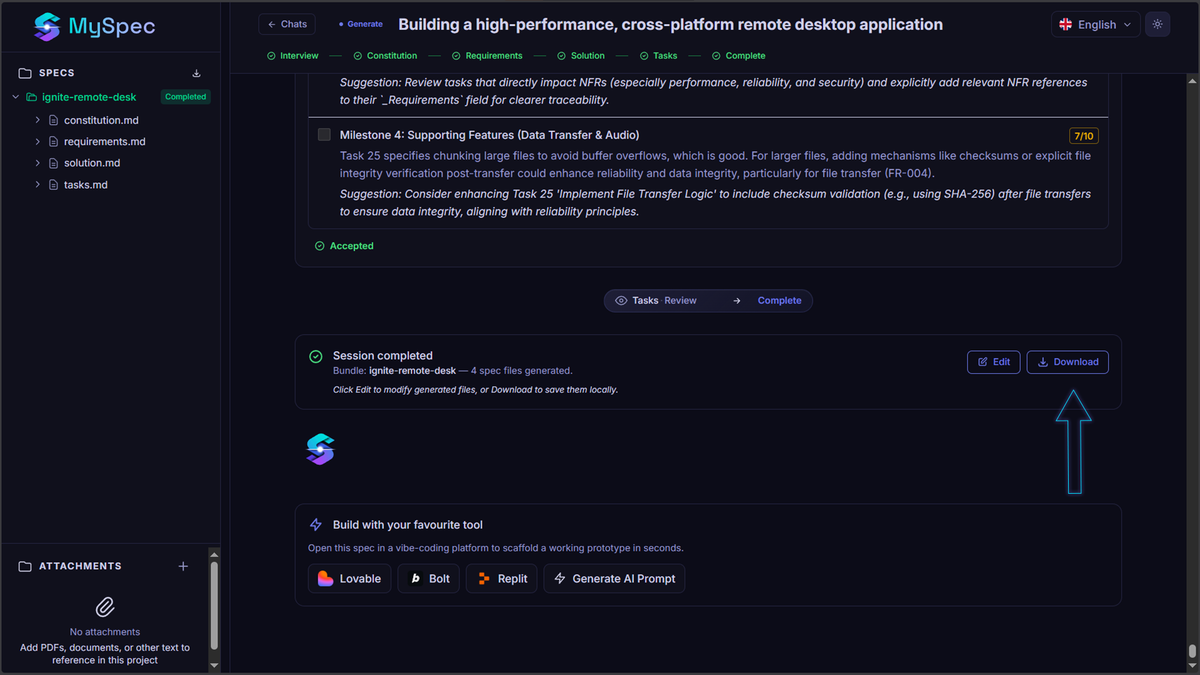Screen dimensions: 1200x675
Task: Click Build with your favourite tool heading
Action: [408, 524]
